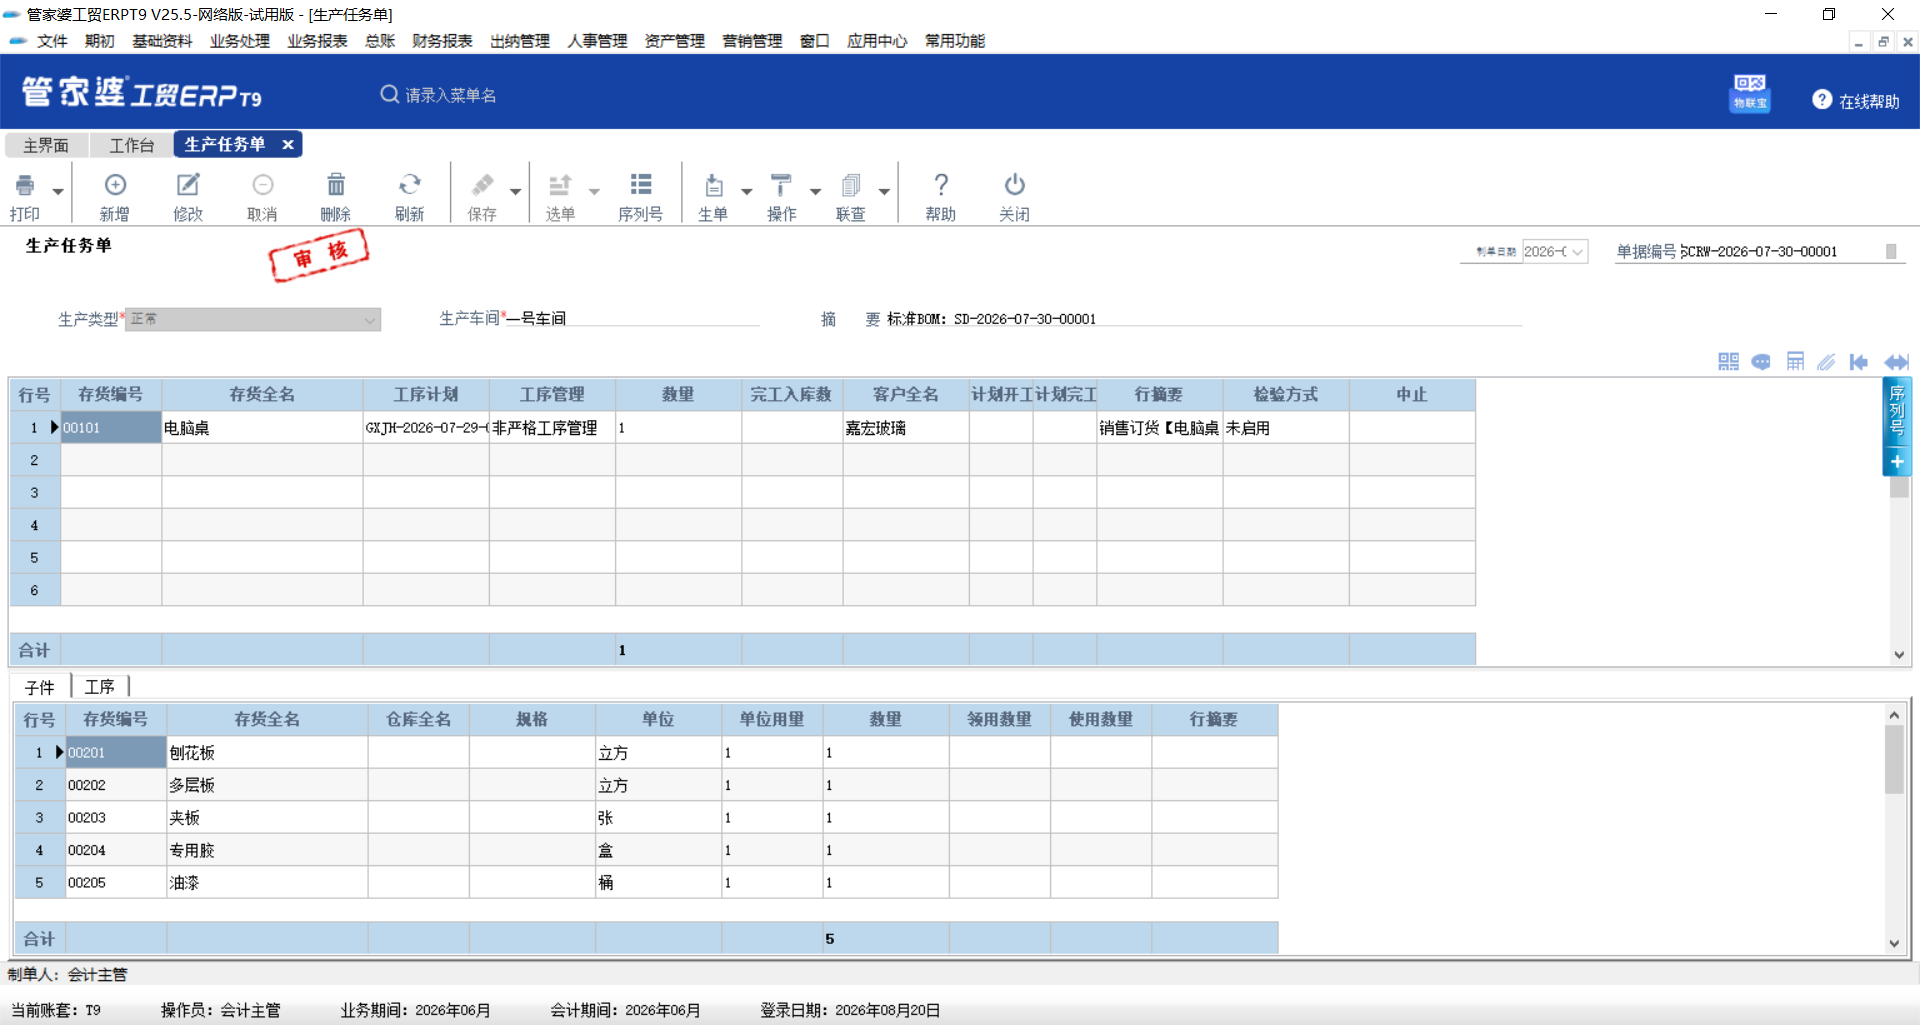Click the 生产车间 input field
This screenshot has width=1920, height=1025.
click(x=632, y=318)
